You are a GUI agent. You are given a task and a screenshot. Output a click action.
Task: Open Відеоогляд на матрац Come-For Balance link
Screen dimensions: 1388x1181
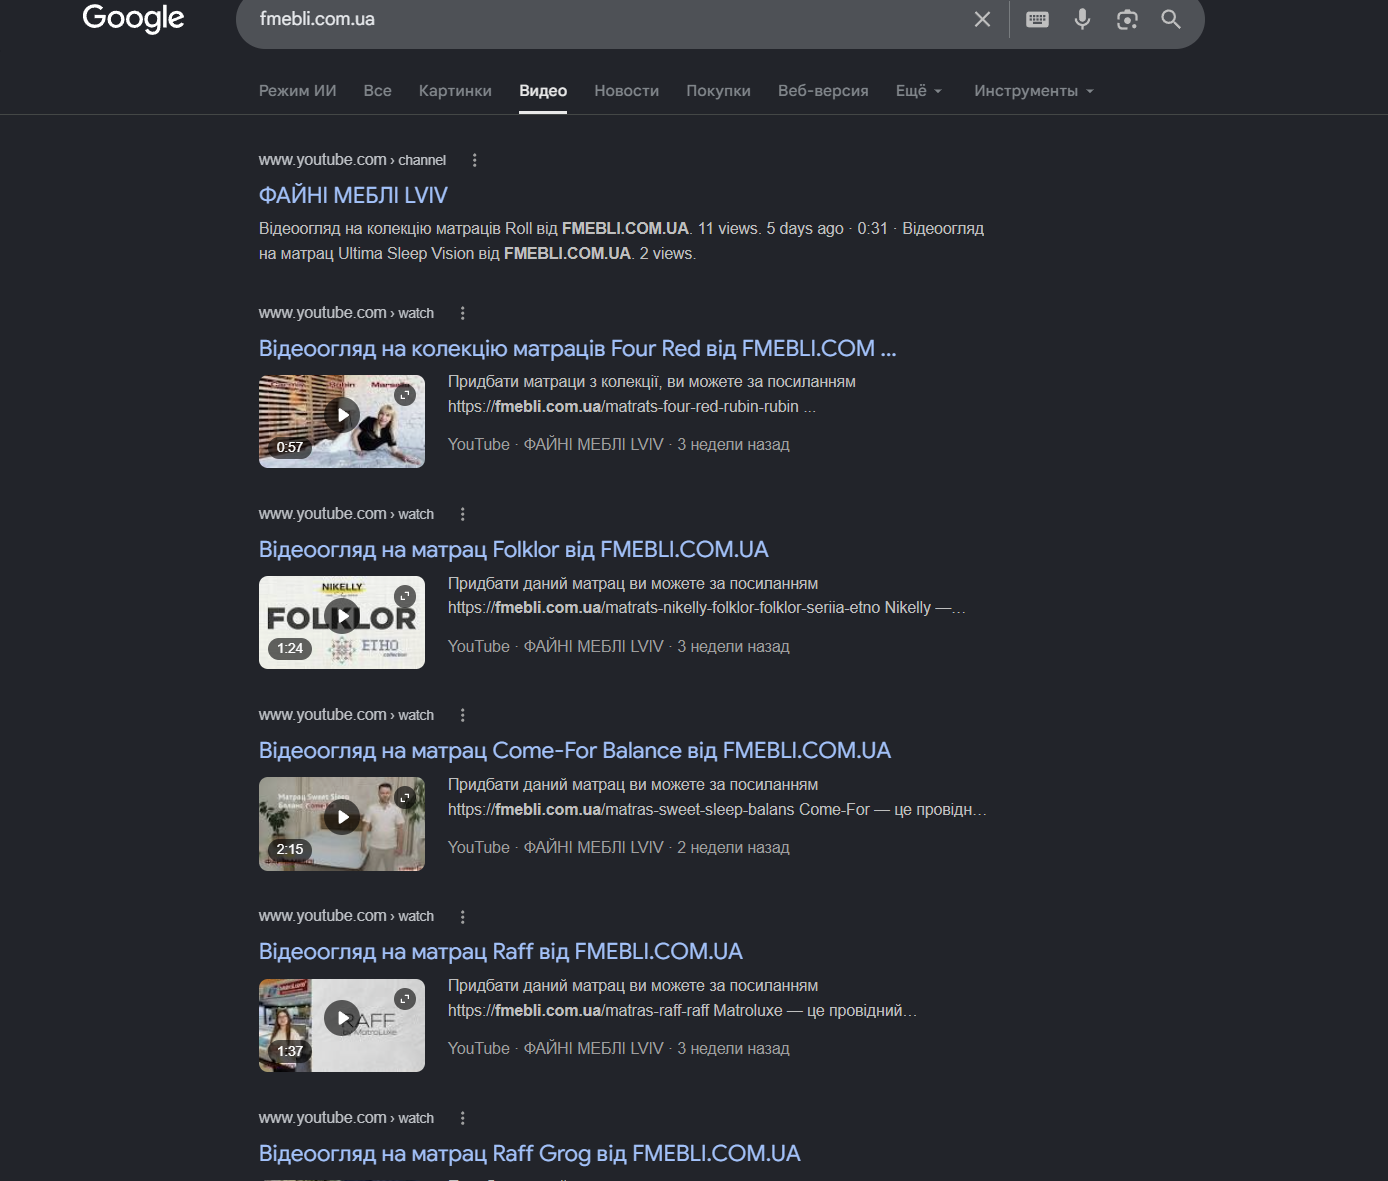[574, 750]
